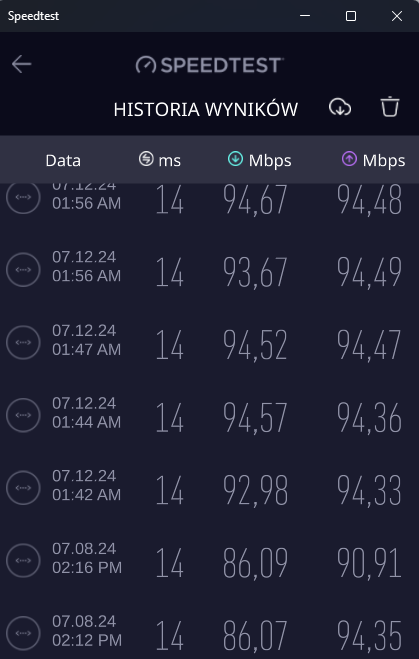Export results with cloud download icon
419x659 pixels.
(x=340, y=107)
